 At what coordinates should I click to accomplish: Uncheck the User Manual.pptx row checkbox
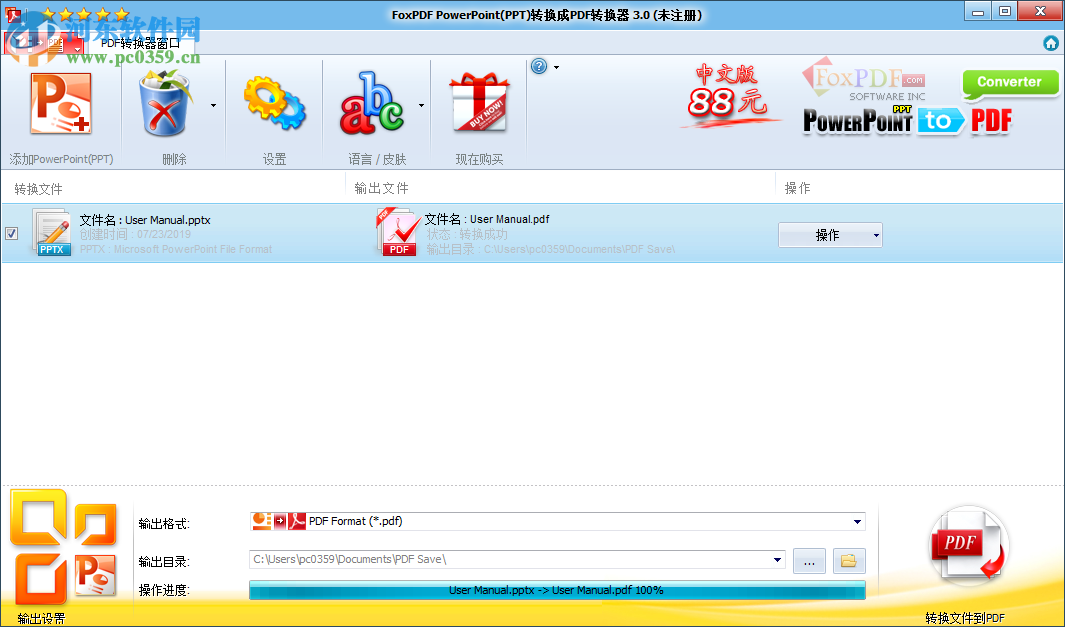coord(12,233)
